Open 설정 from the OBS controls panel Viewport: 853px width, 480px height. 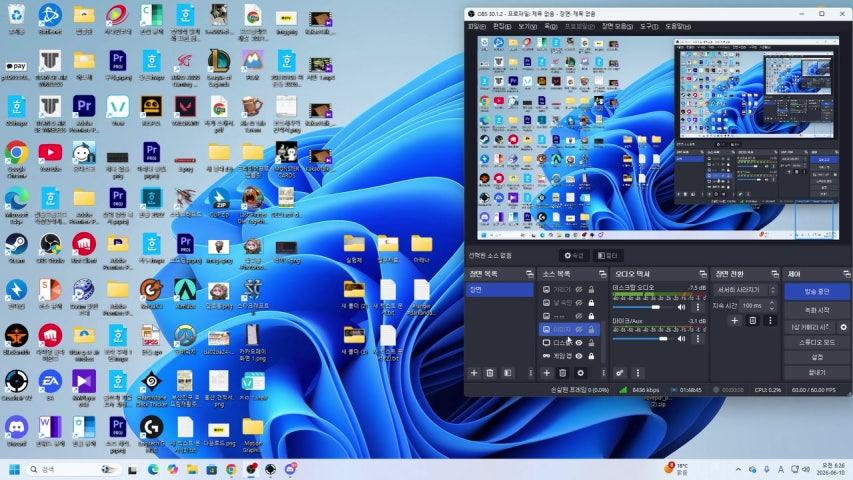(x=817, y=357)
